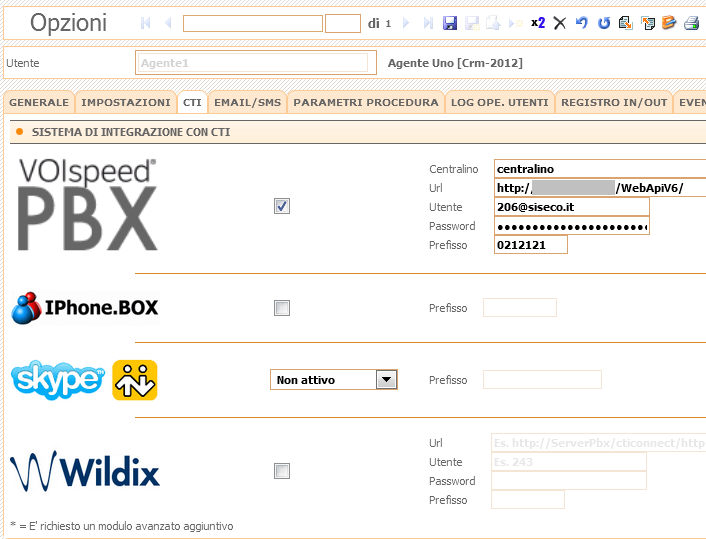
Task: Open the LOG OPE. UTENTI tab
Action: click(x=499, y=102)
